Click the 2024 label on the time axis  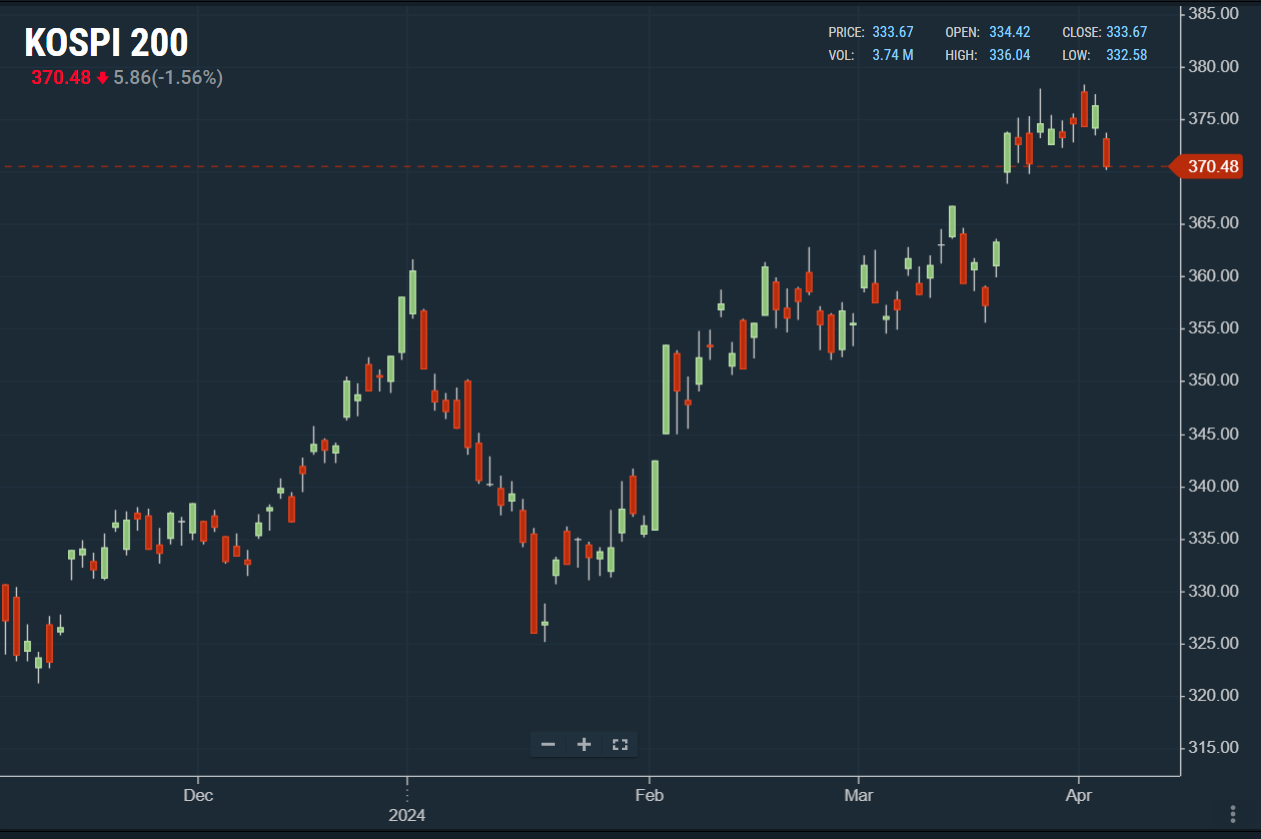coord(407,815)
